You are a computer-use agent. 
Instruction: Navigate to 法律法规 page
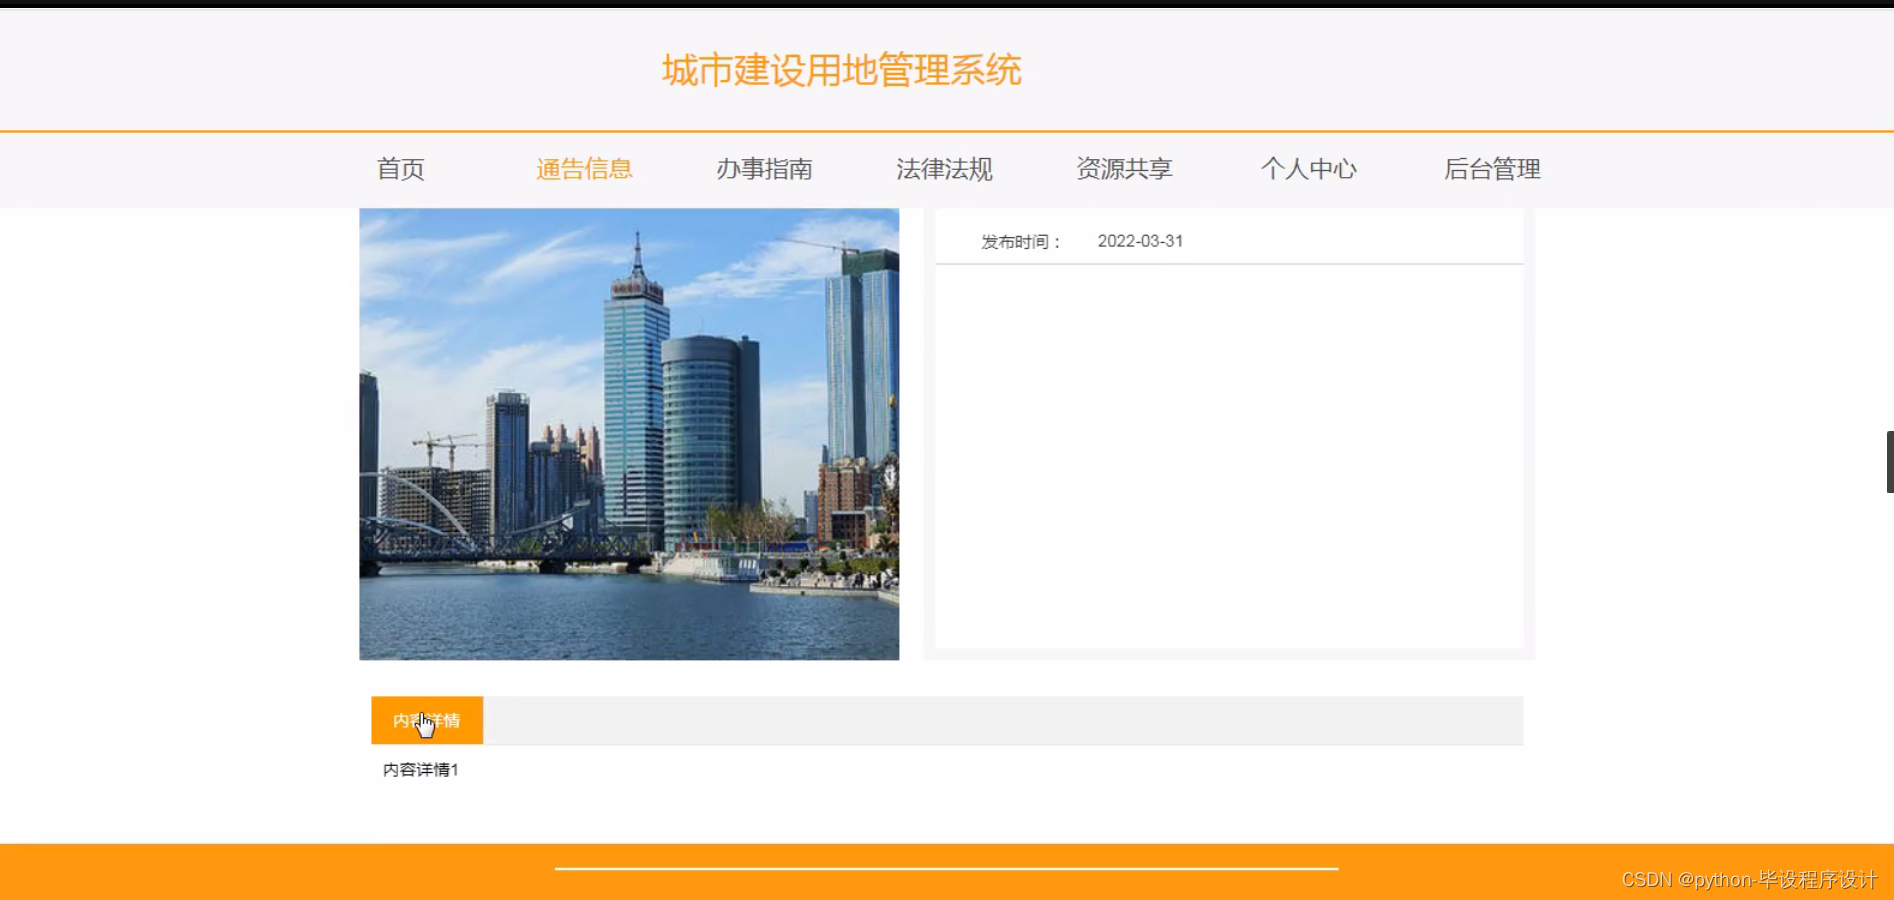pyautogui.click(x=945, y=169)
